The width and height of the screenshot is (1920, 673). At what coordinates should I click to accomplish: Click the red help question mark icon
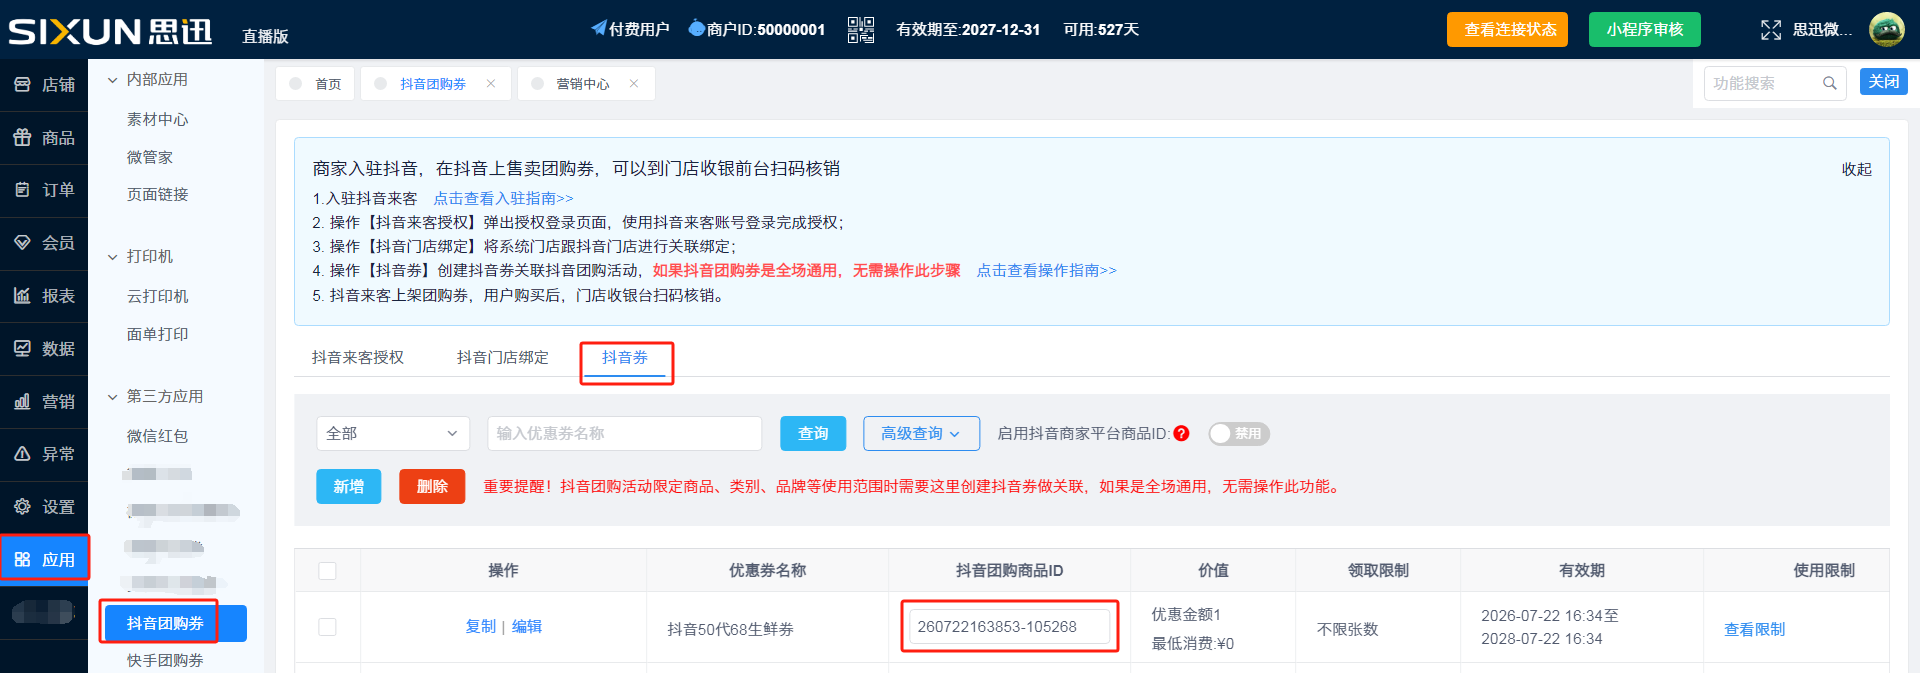point(1181,433)
